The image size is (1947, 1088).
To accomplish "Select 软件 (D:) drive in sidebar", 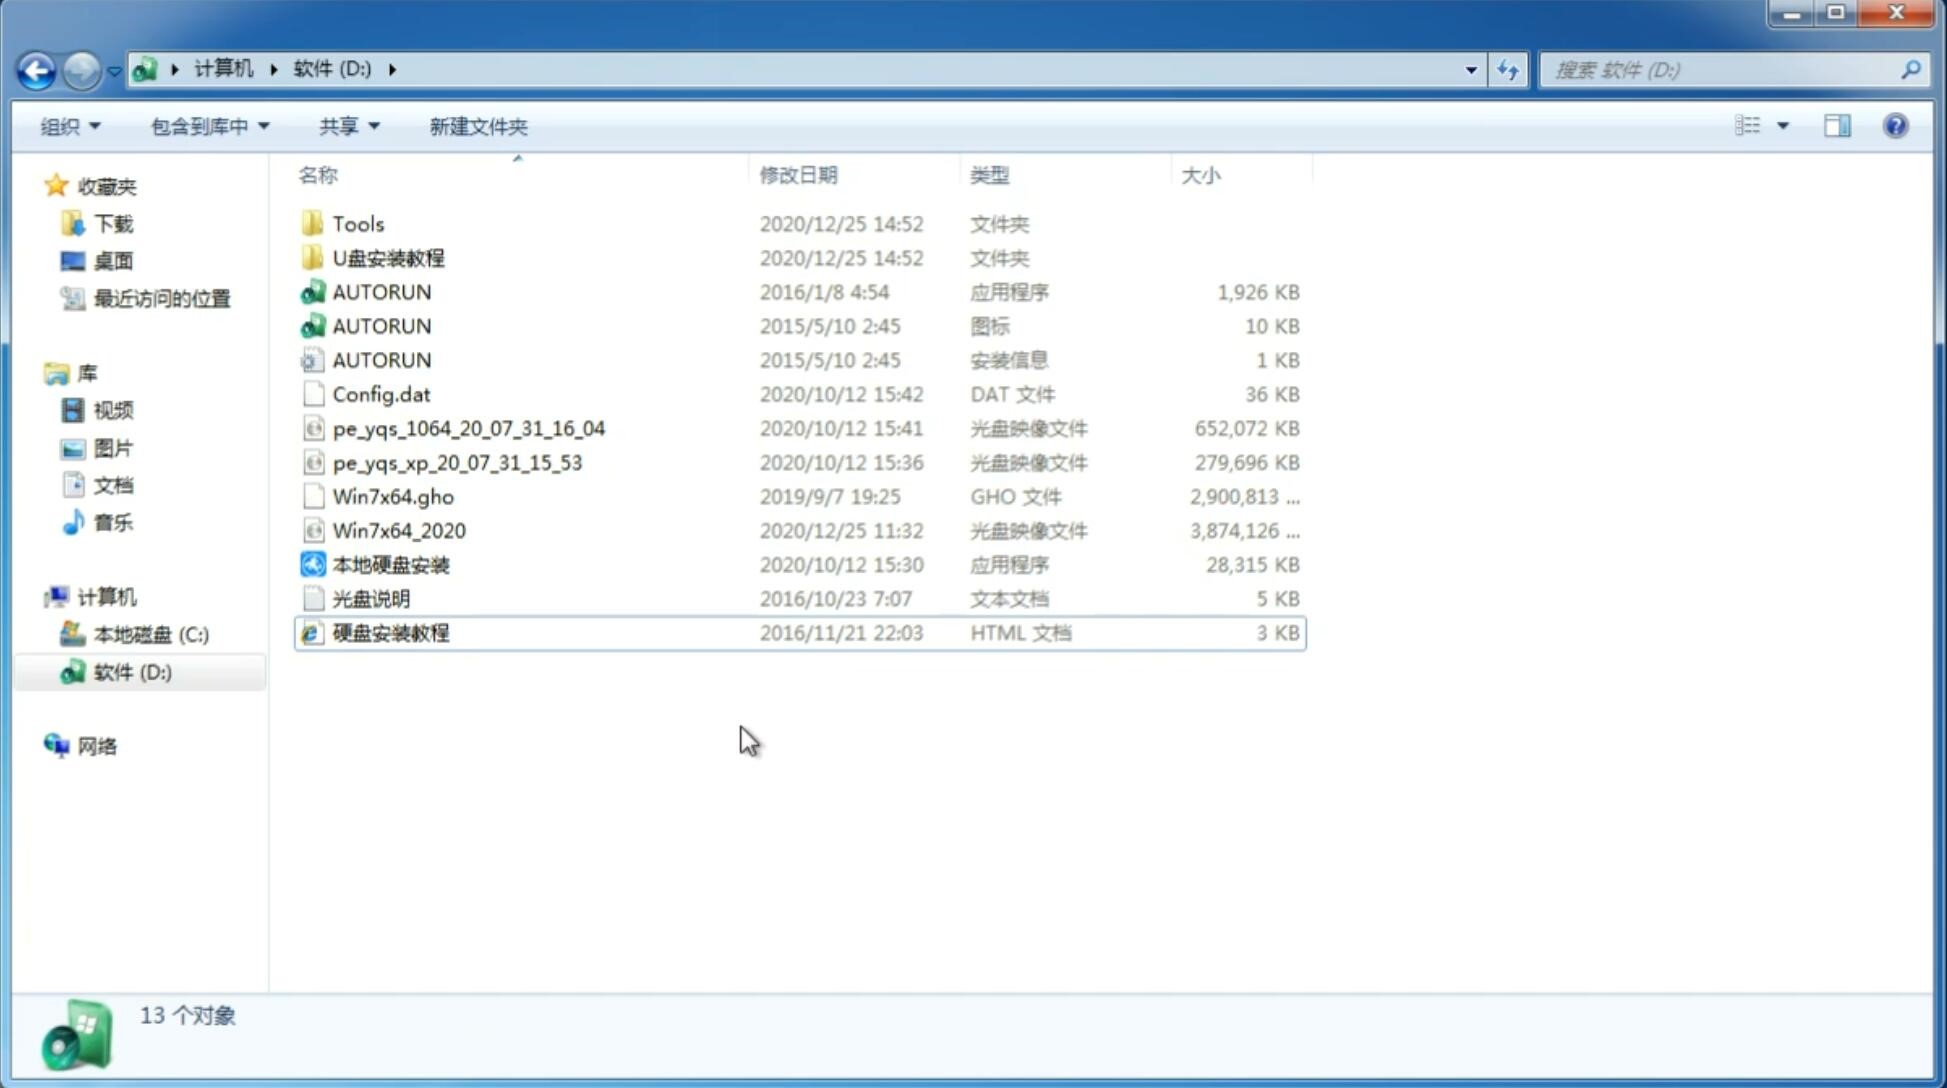I will 131,671.
